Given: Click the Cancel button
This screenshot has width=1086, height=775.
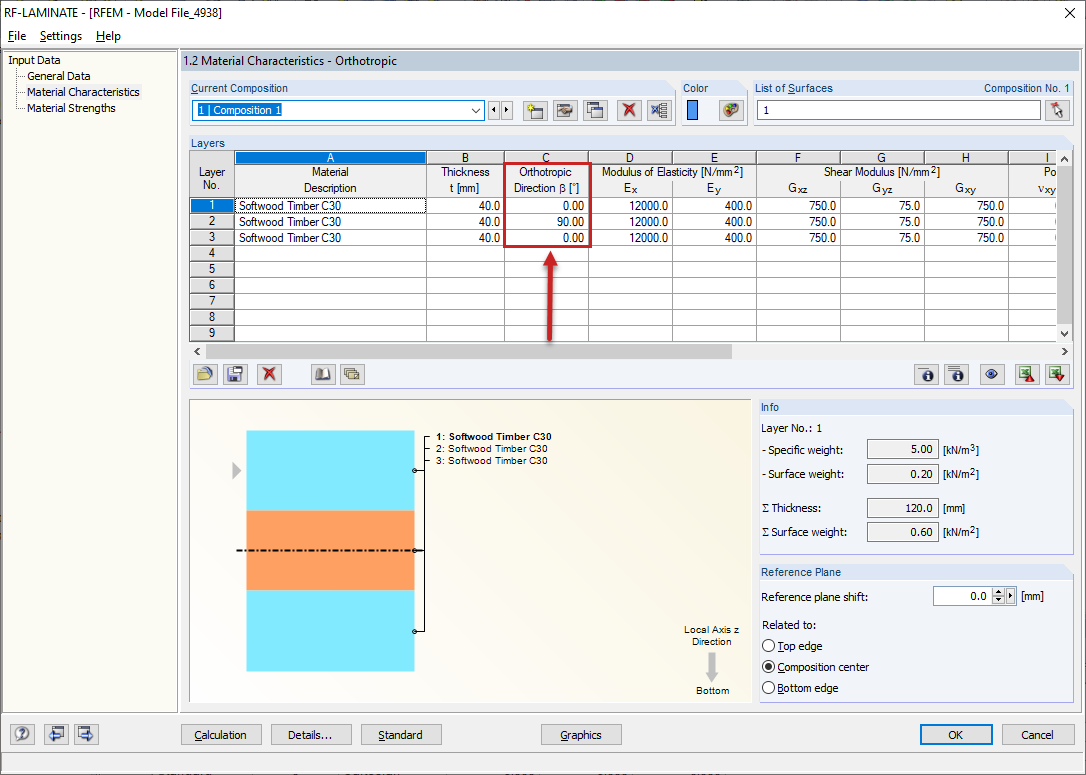Looking at the screenshot, I should 1038,735.
